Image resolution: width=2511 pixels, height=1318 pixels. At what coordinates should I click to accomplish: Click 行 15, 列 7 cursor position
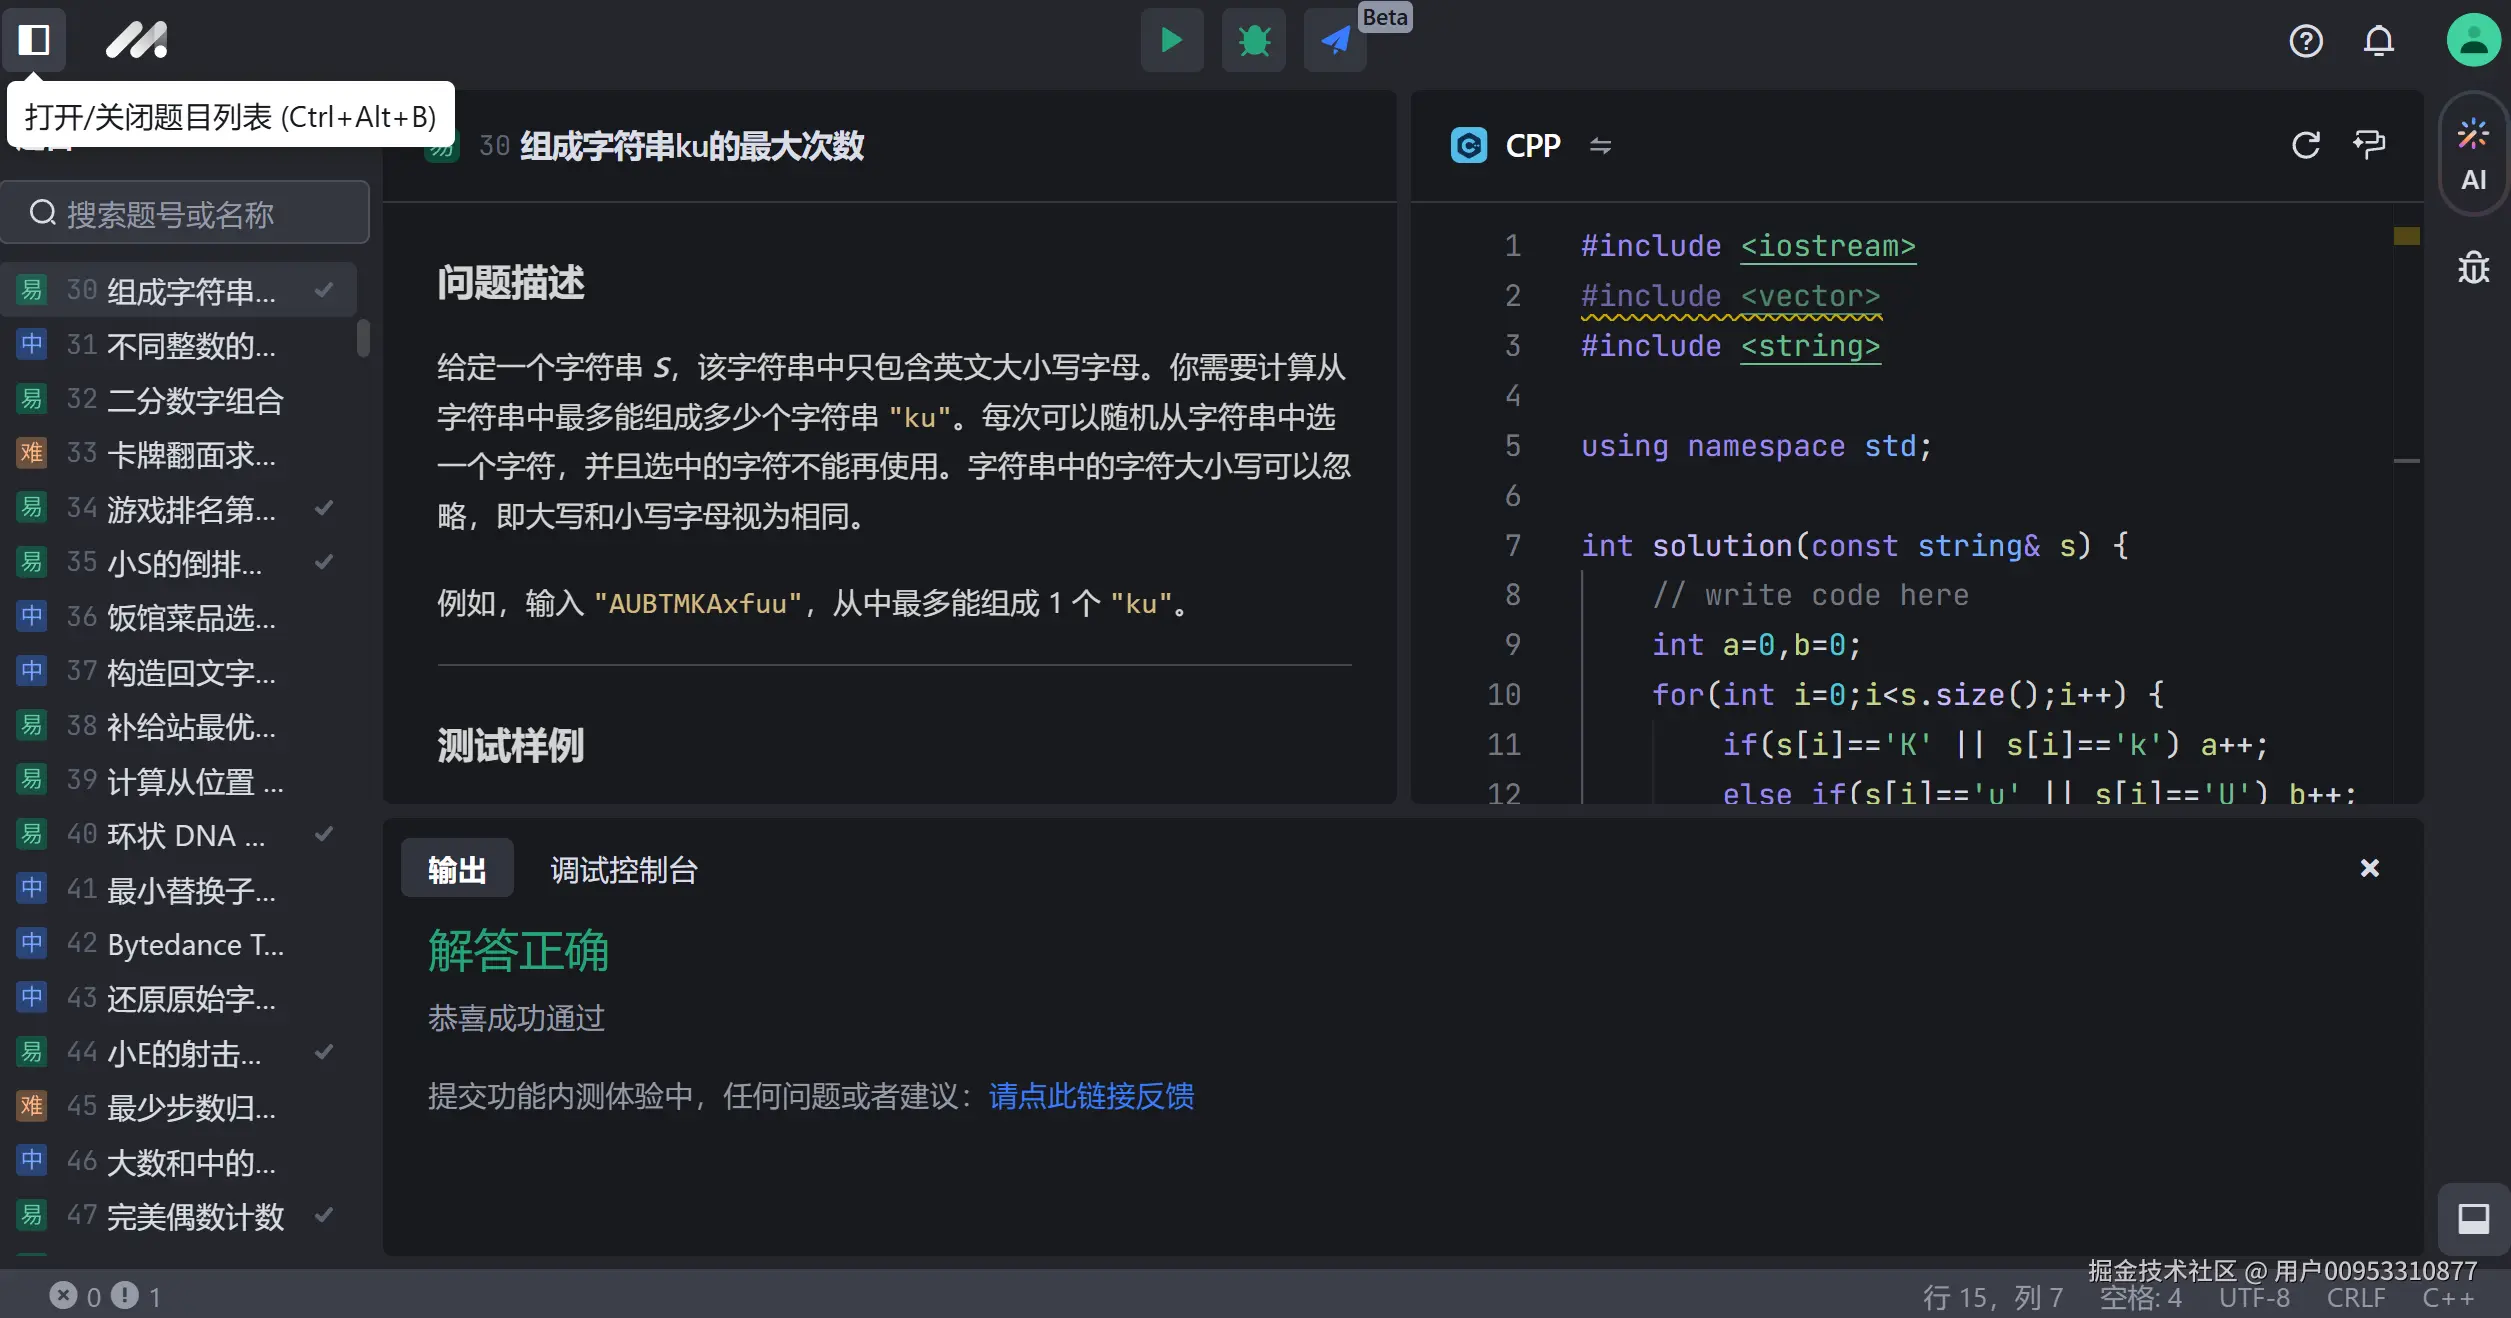(x=1993, y=1297)
